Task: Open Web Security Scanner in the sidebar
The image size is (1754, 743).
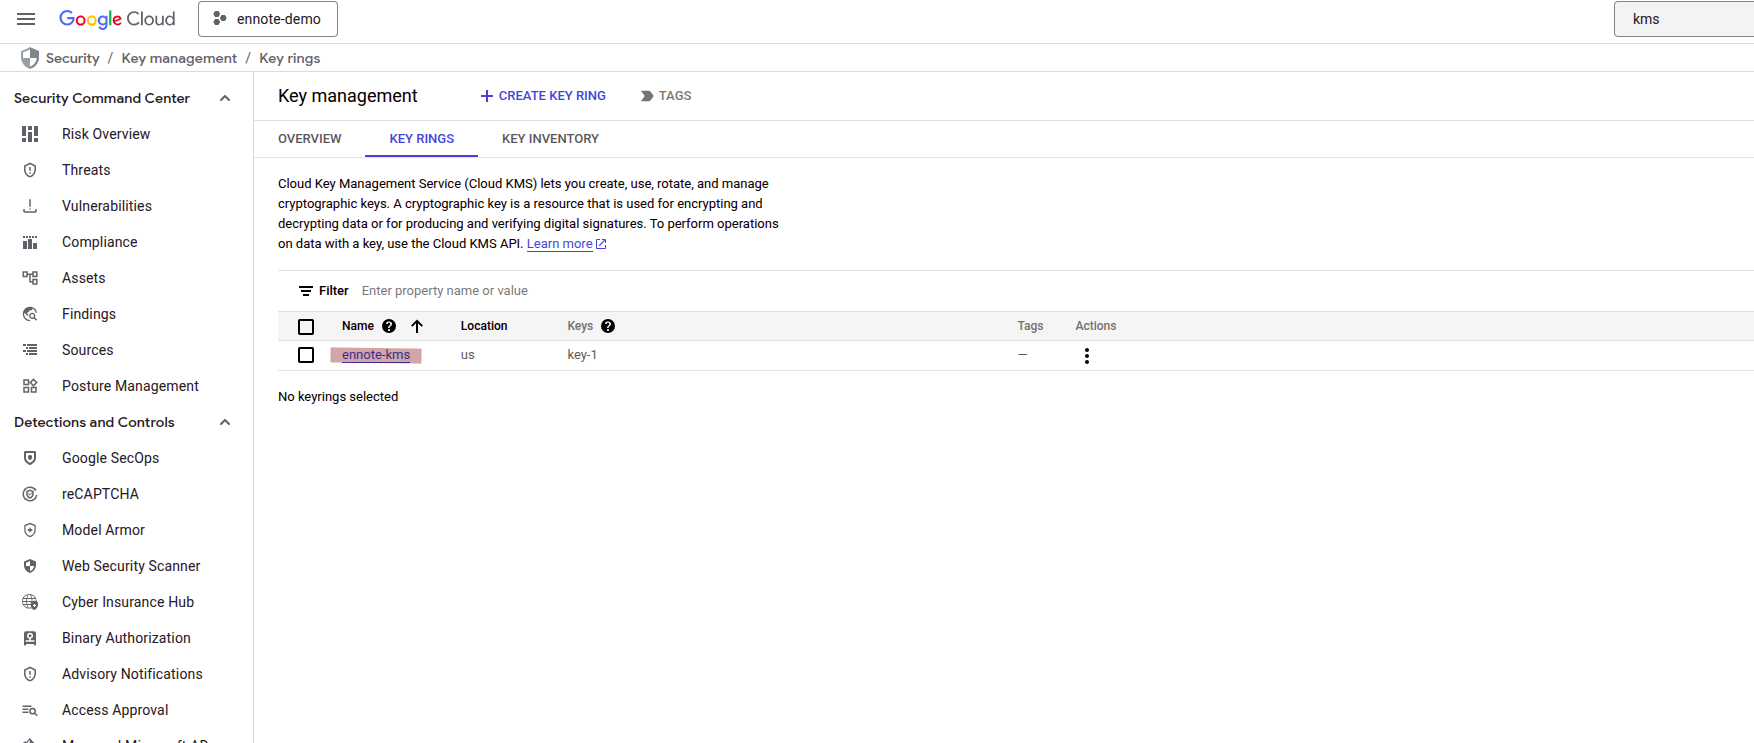Action: [131, 566]
